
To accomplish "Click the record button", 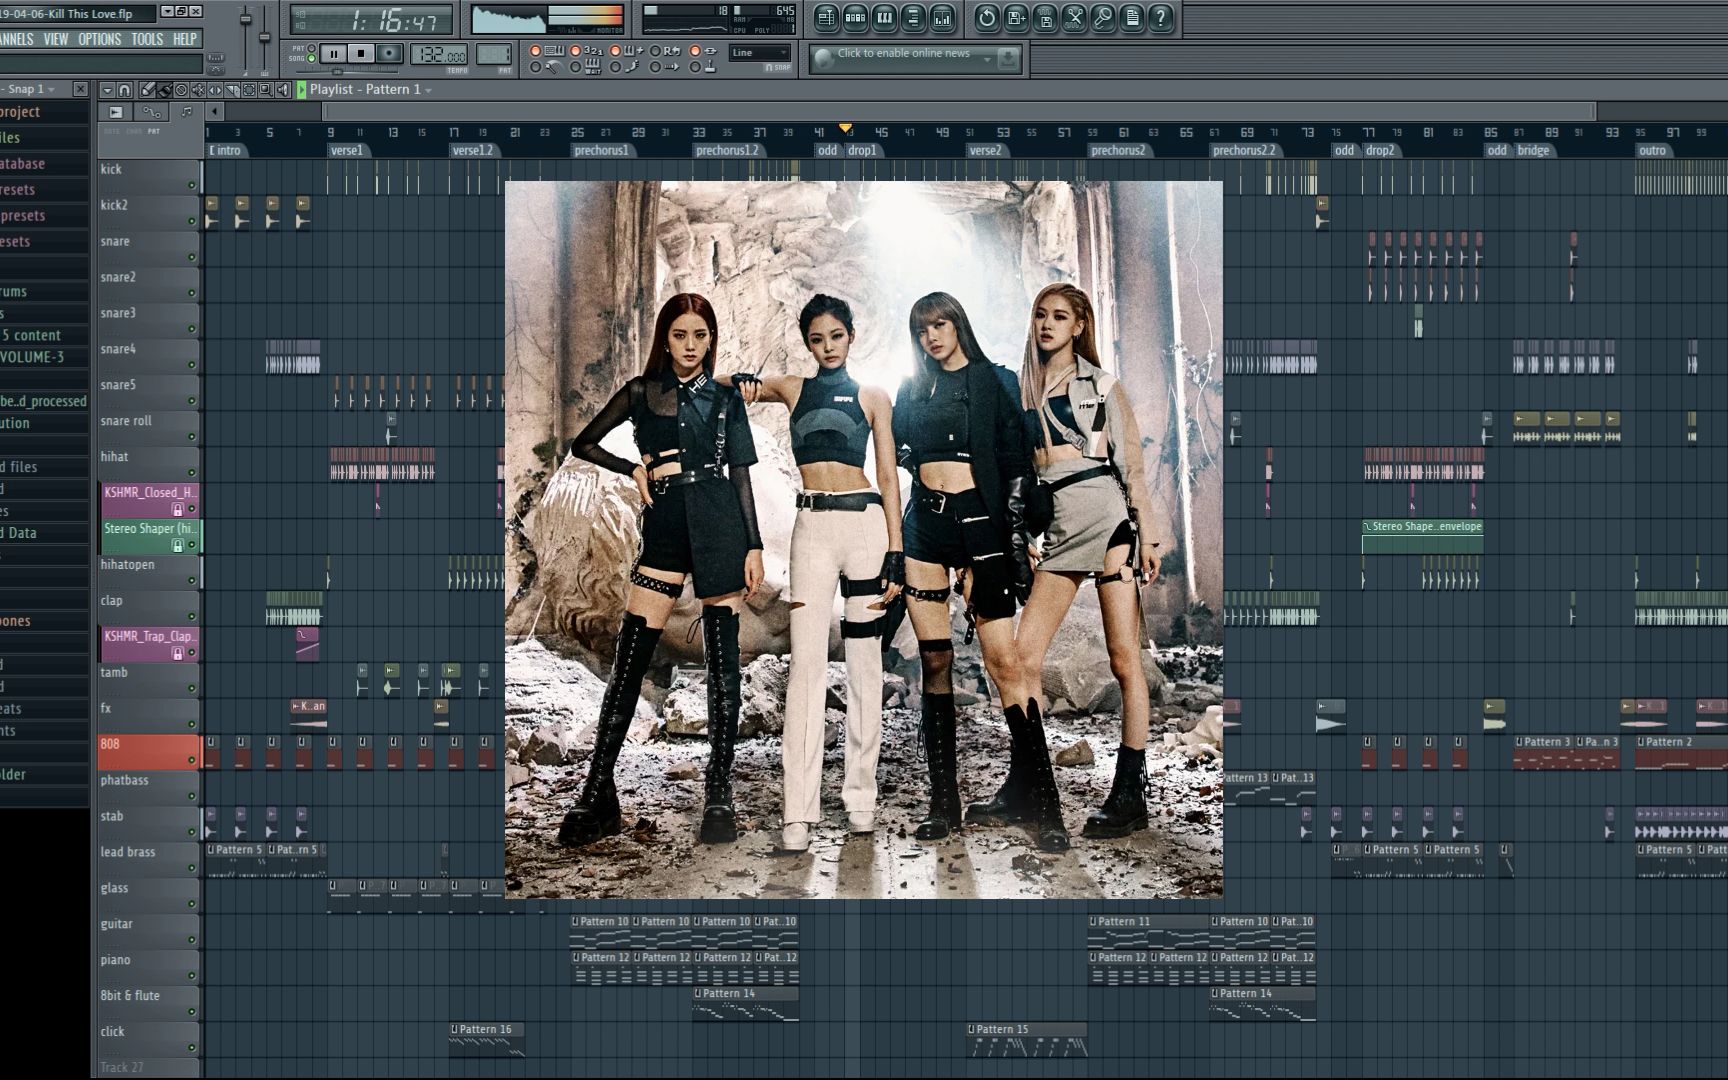I will (x=390, y=54).
